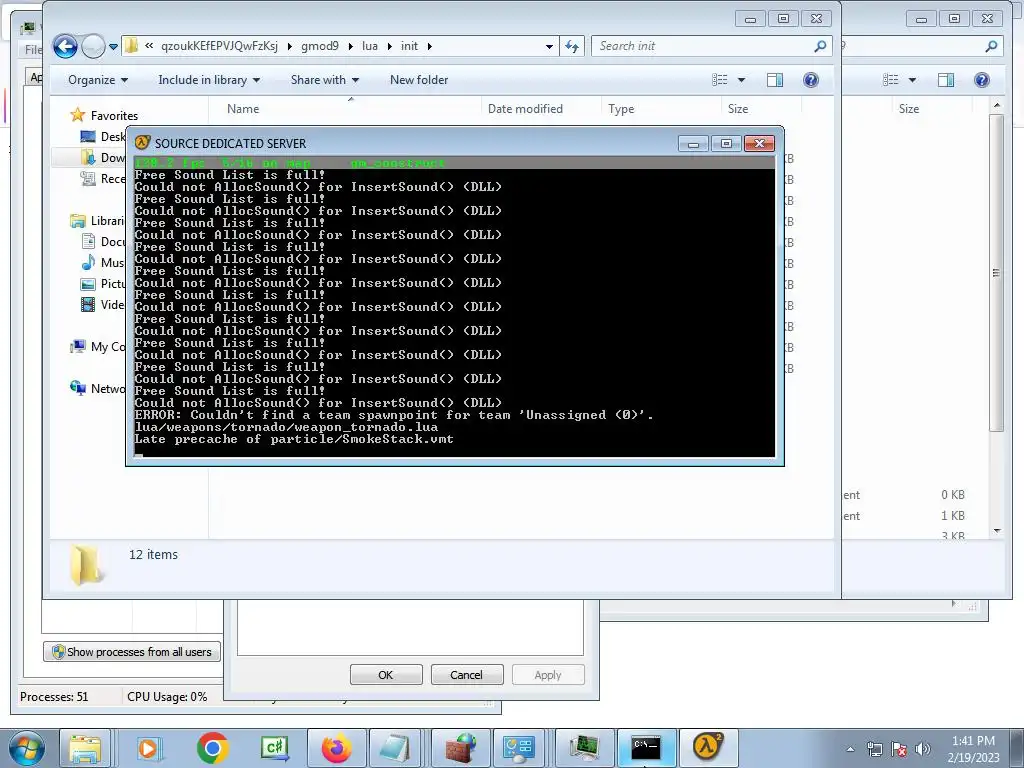Open Google Chrome from taskbar
The height and width of the screenshot is (768, 1024).
click(x=212, y=748)
